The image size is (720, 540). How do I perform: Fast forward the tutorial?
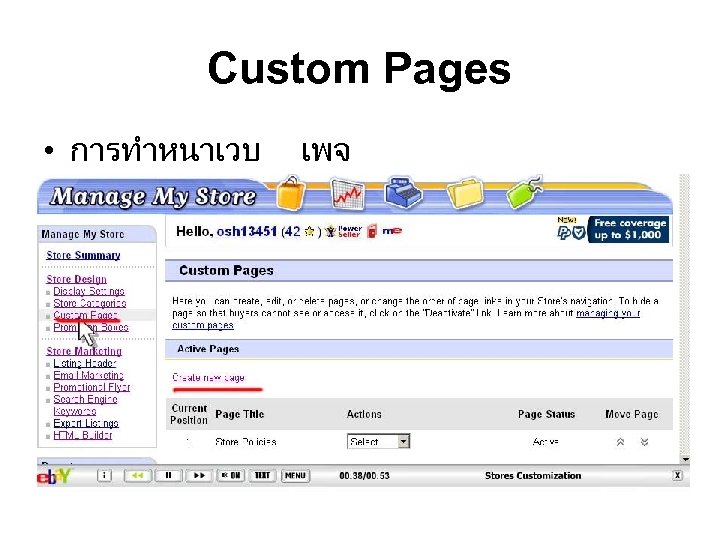tap(199, 475)
